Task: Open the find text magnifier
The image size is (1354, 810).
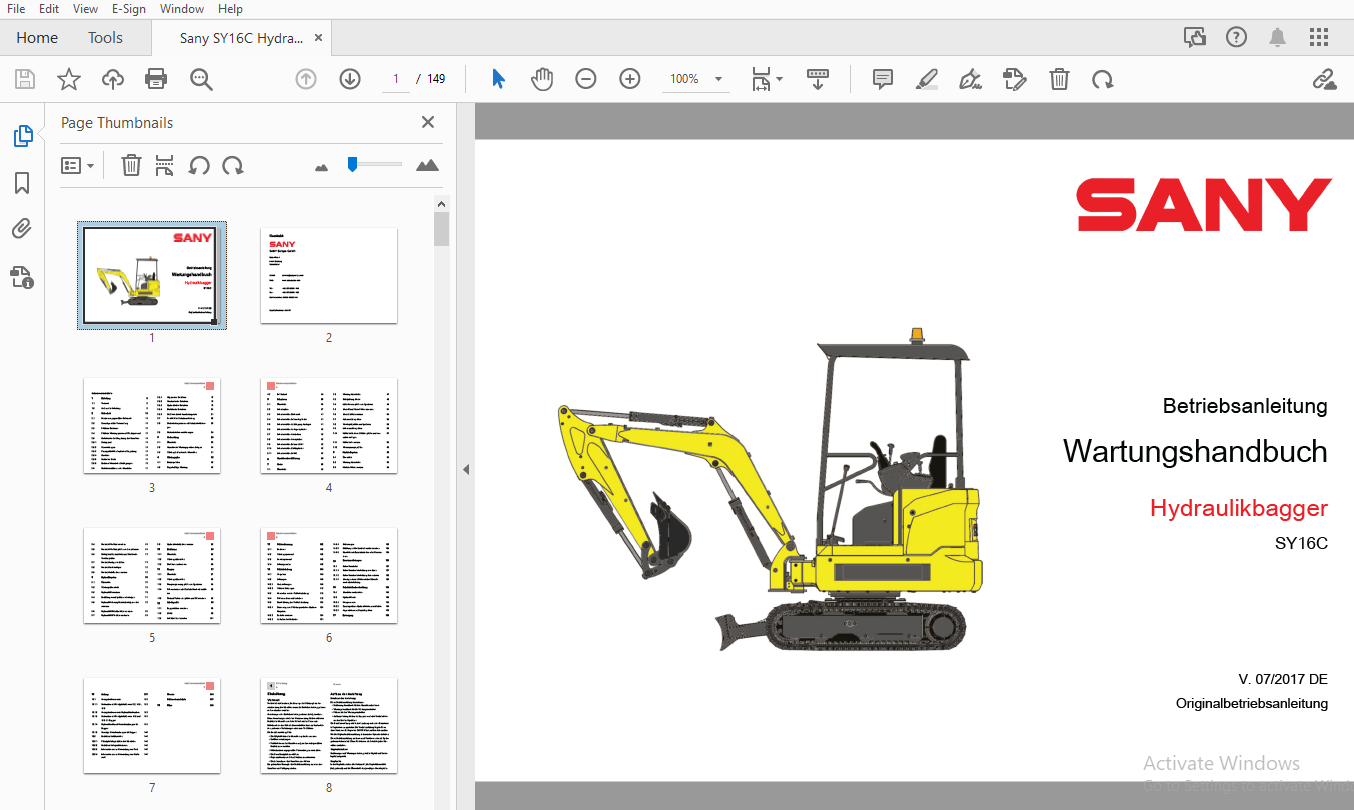Action: click(202, 79)
